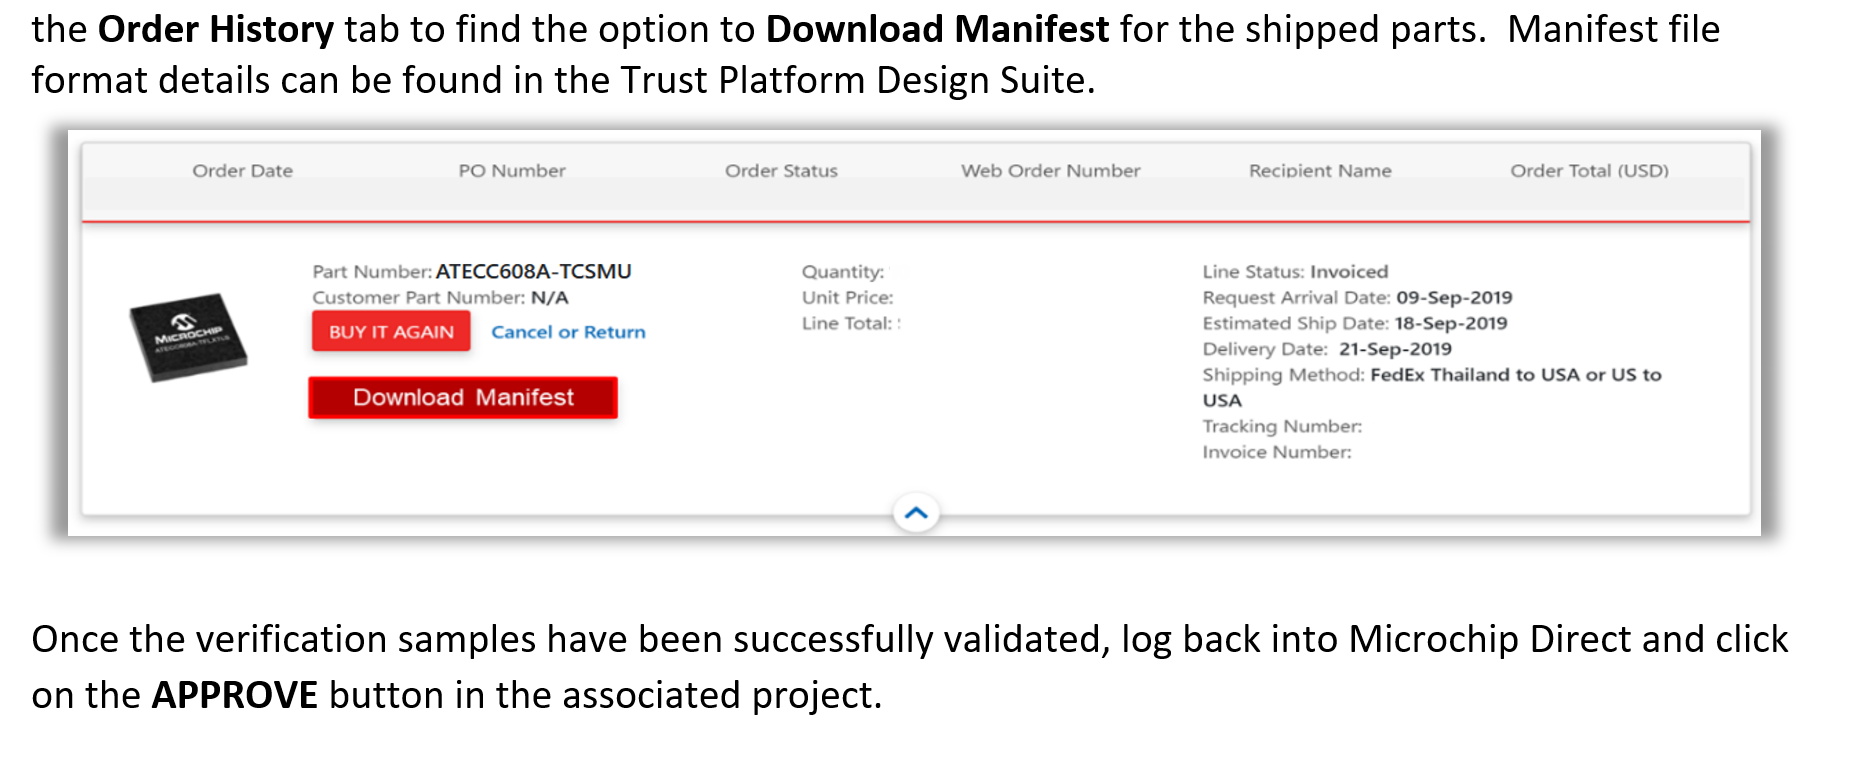This screenshot has height=770, width=1856.
Task: Select the part number ATECC608A-TCSMU text
Action: pos(533,271)
